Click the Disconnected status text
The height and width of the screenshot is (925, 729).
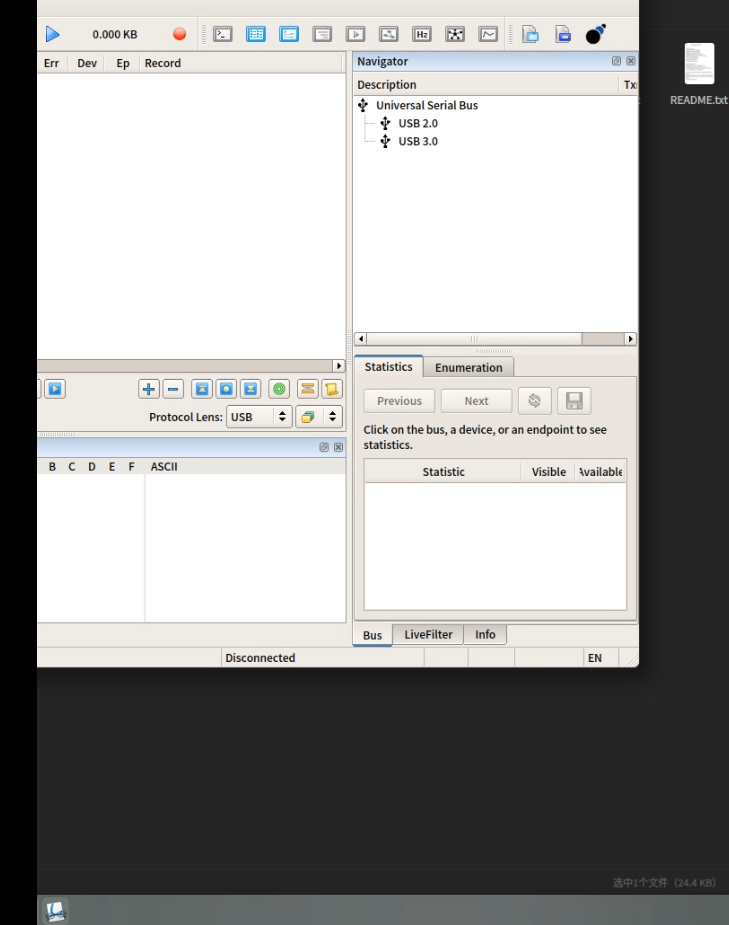point(260,658)
